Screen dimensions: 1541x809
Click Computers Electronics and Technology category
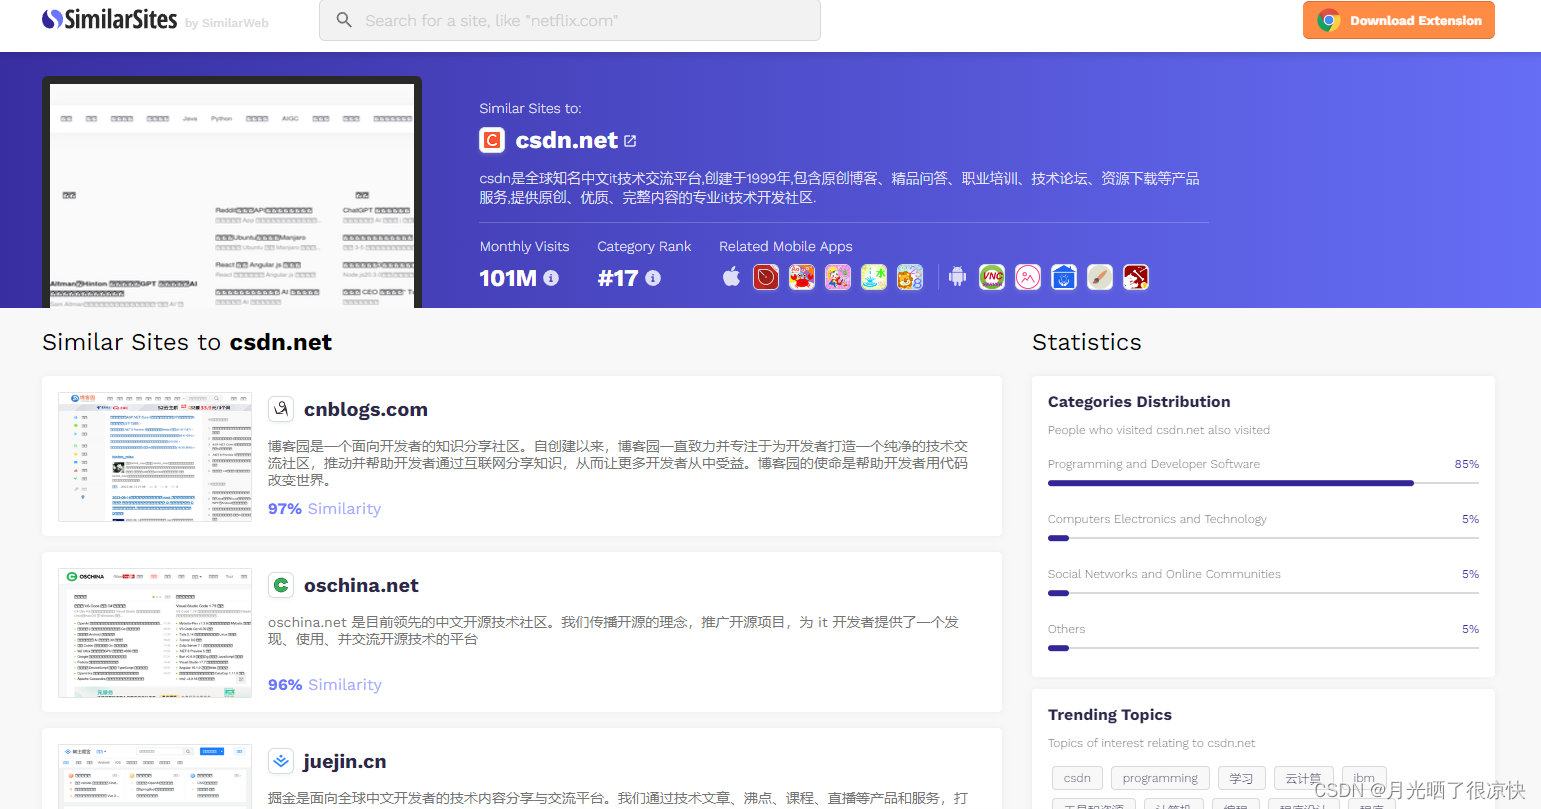[x=1157, y=519]
